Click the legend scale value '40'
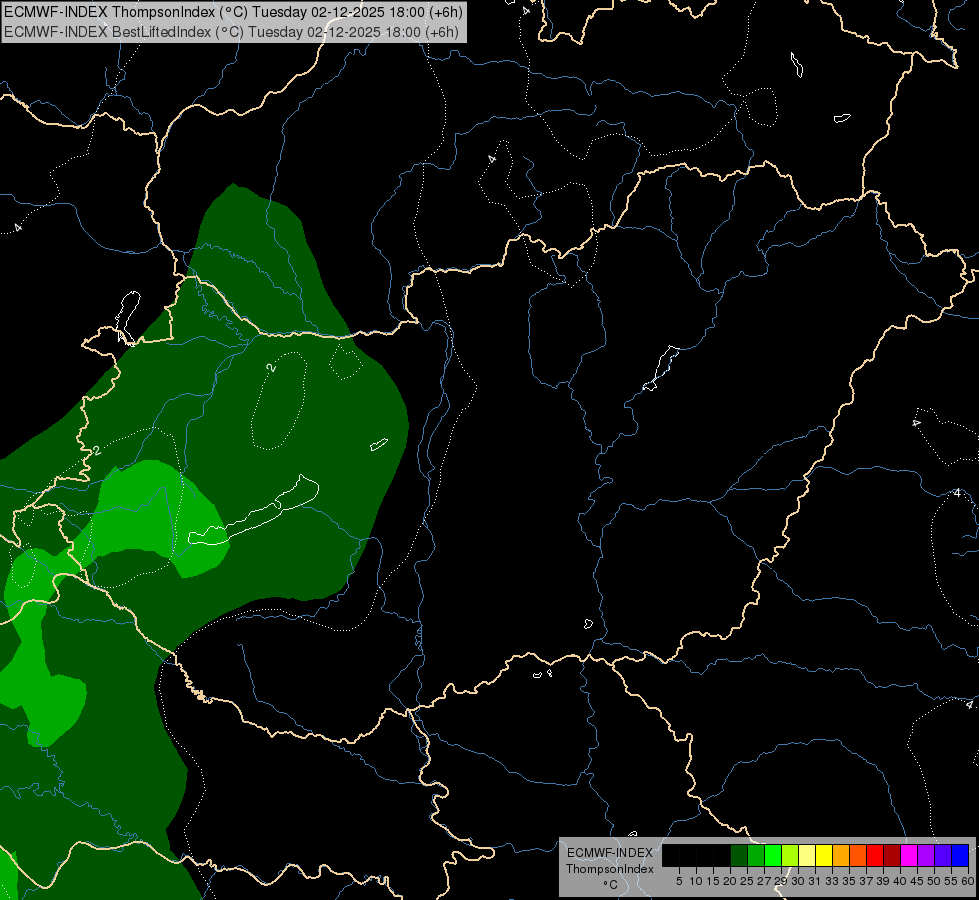This screenshot has width=979, height=900. pos(900,881)
